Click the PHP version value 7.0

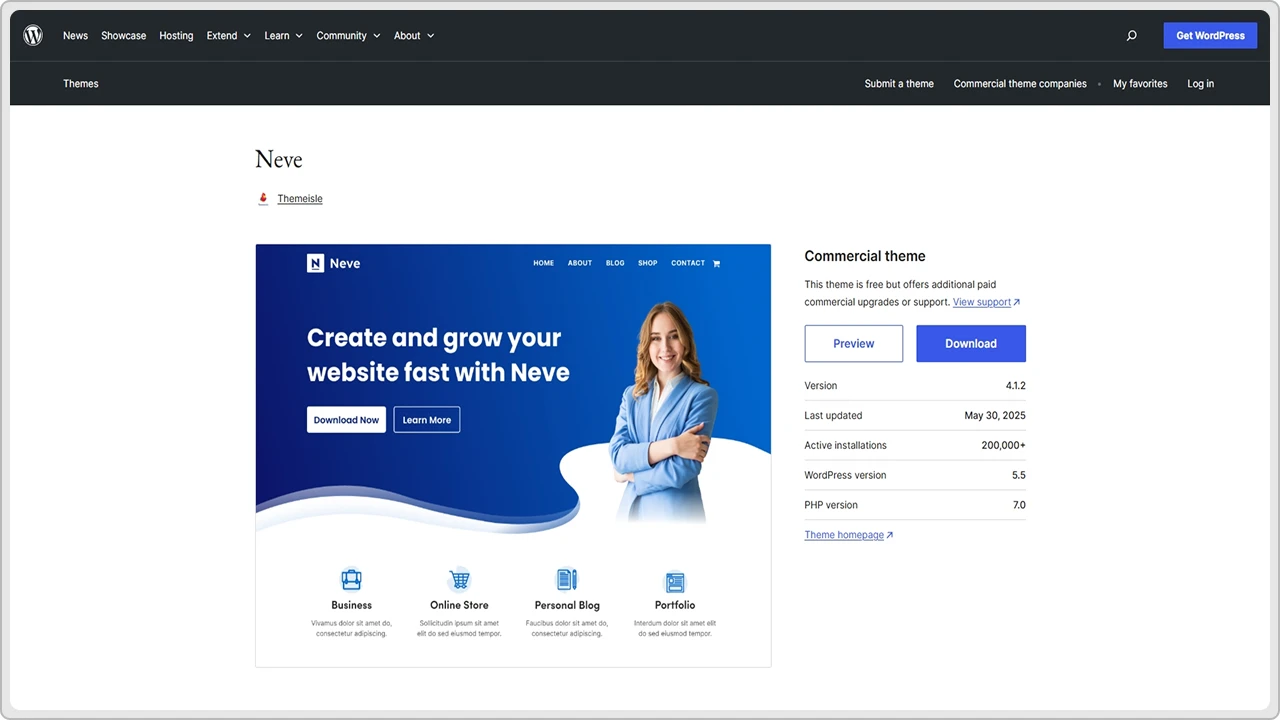point(1019,506)
